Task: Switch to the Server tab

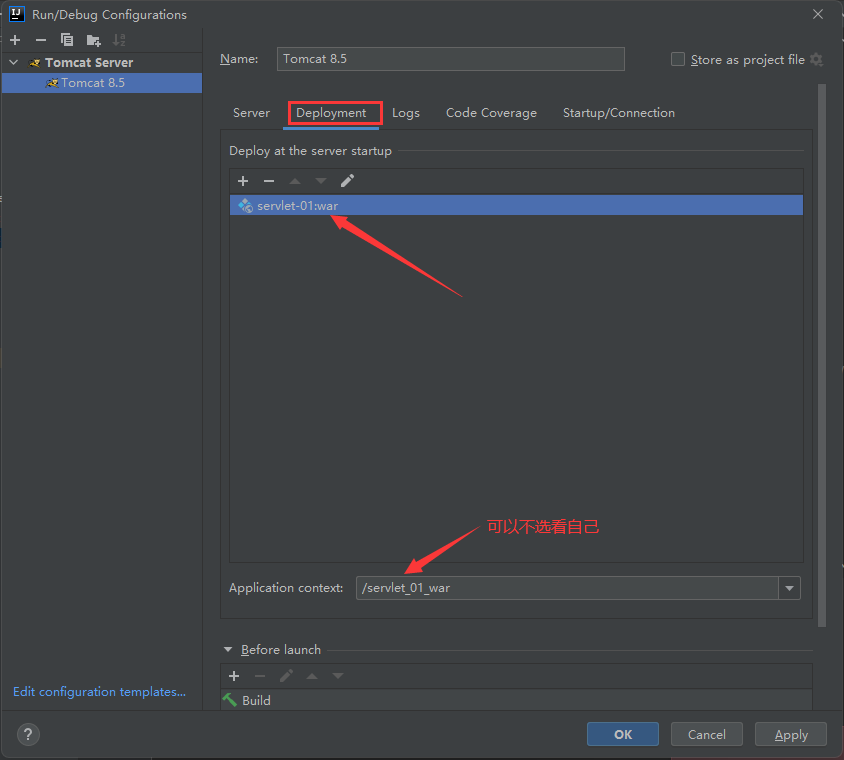Action: point(251,113)
